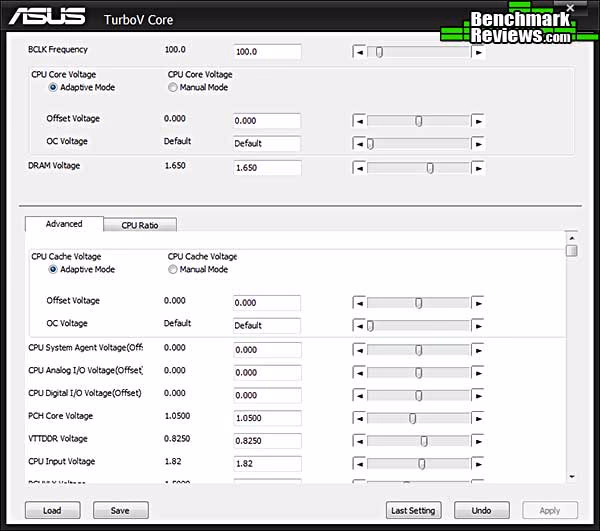Decrease CPU Core OC Voltage left arrow

pos(359,144)
